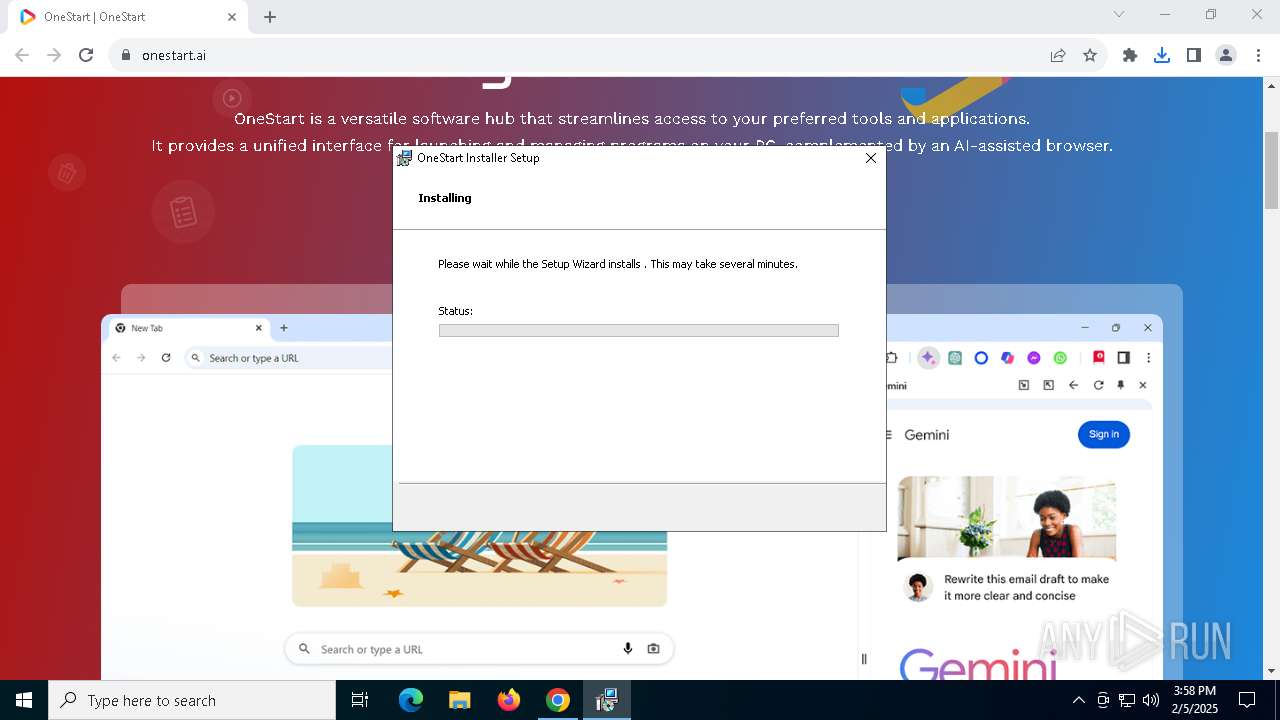Click the camera image search icon
The width and height of the screenshot is (1280, 720).
tap(653, 649)
